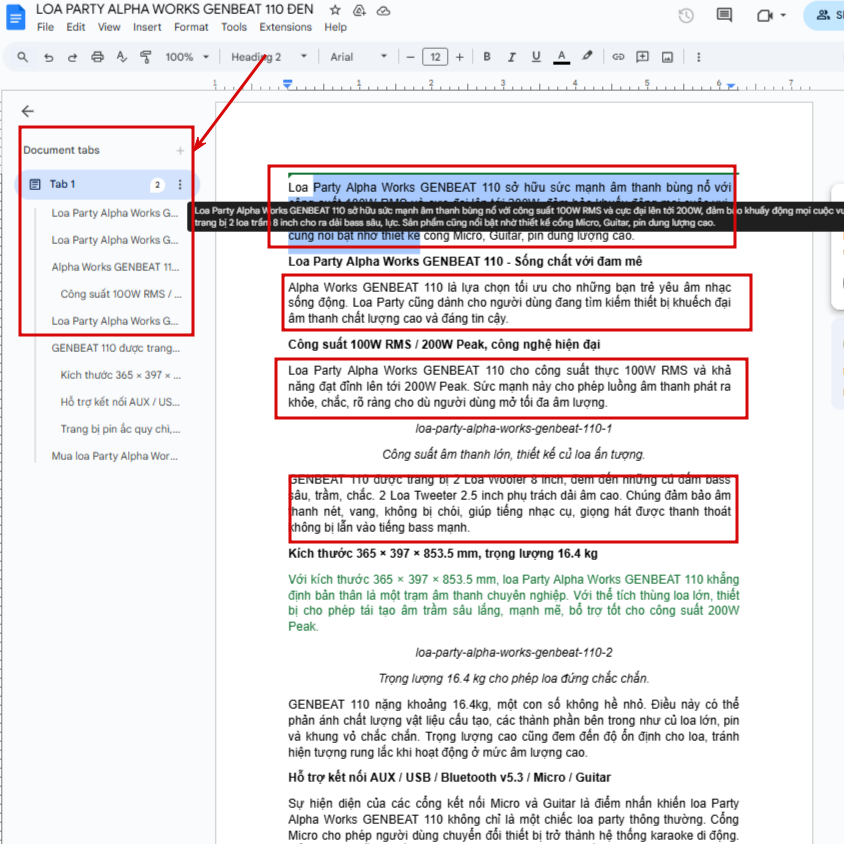This screenshot has width=844, height=844.
Task: Click heading 'Kích thước 365 × 397 × 853.5 mm, trọng lượng 16.4 kg'
Action: click(x=443, y=553)
